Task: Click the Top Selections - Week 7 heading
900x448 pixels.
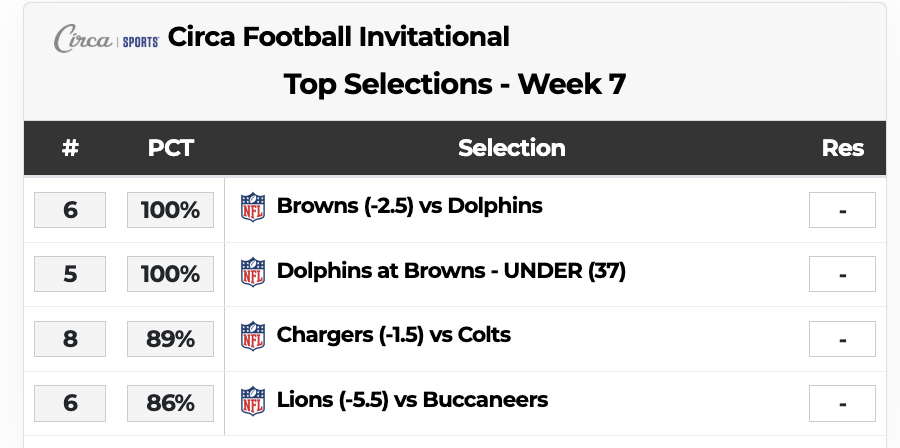Action: [455, 84]
